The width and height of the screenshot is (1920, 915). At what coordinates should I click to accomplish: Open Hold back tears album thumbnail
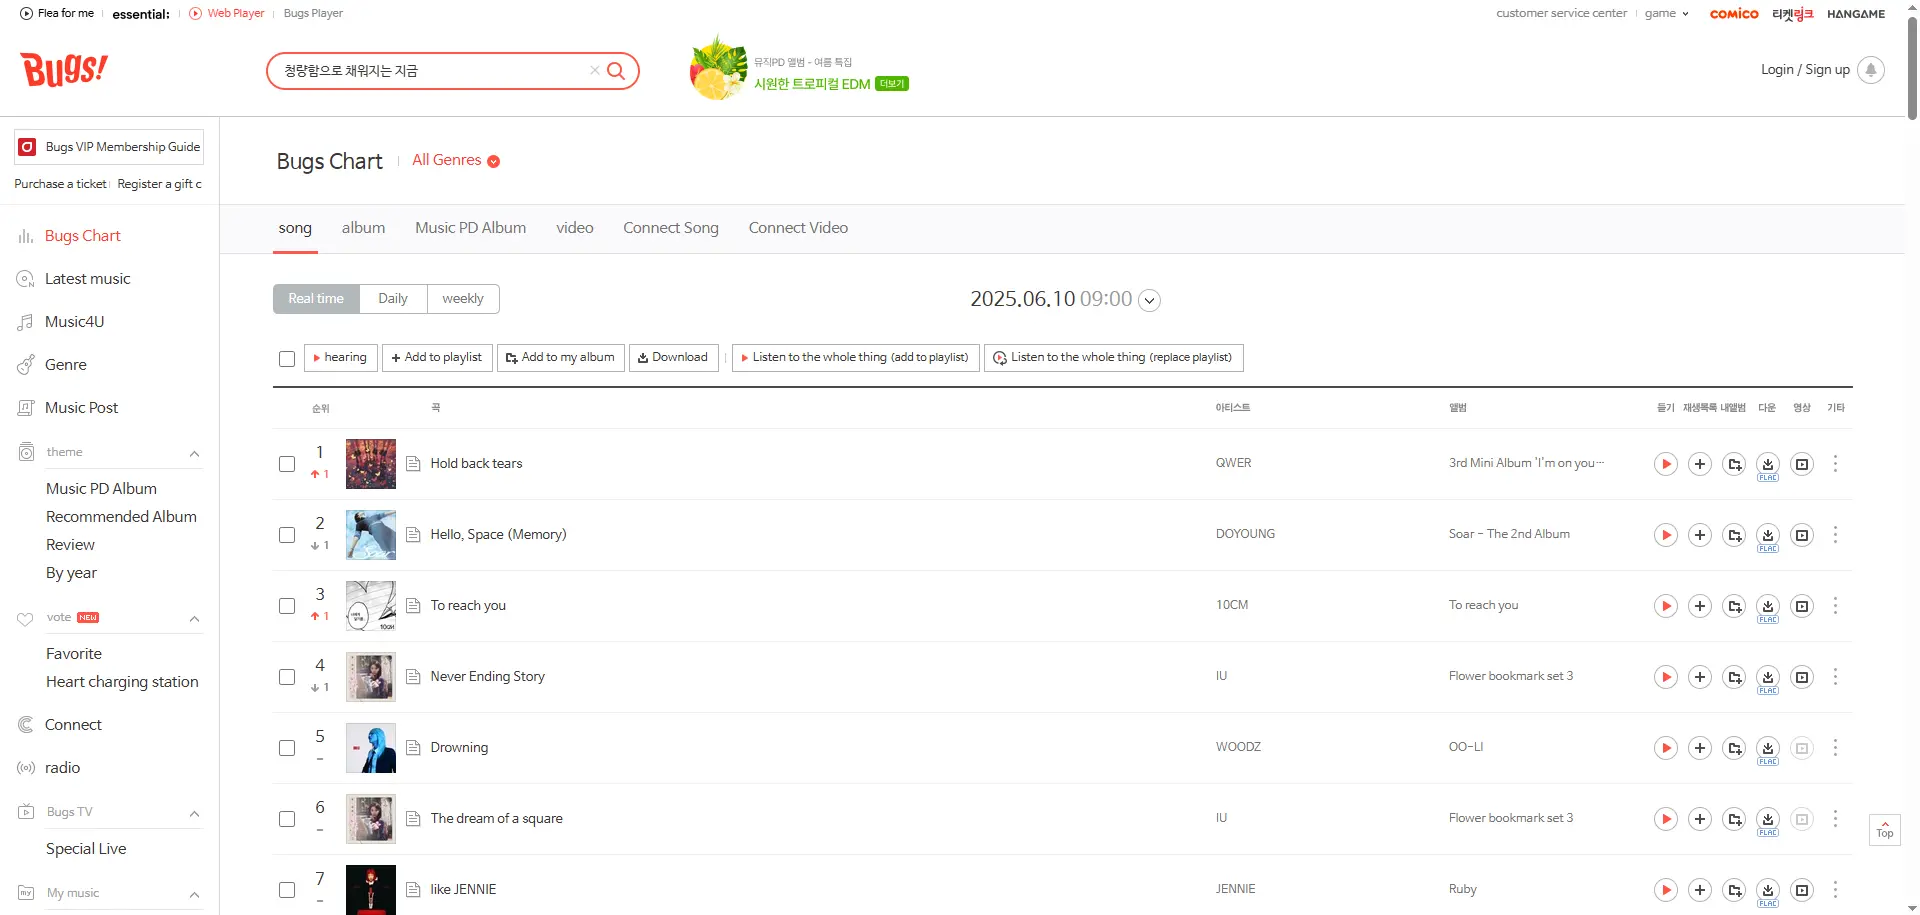pyautogui.click(x=371, y=464)
